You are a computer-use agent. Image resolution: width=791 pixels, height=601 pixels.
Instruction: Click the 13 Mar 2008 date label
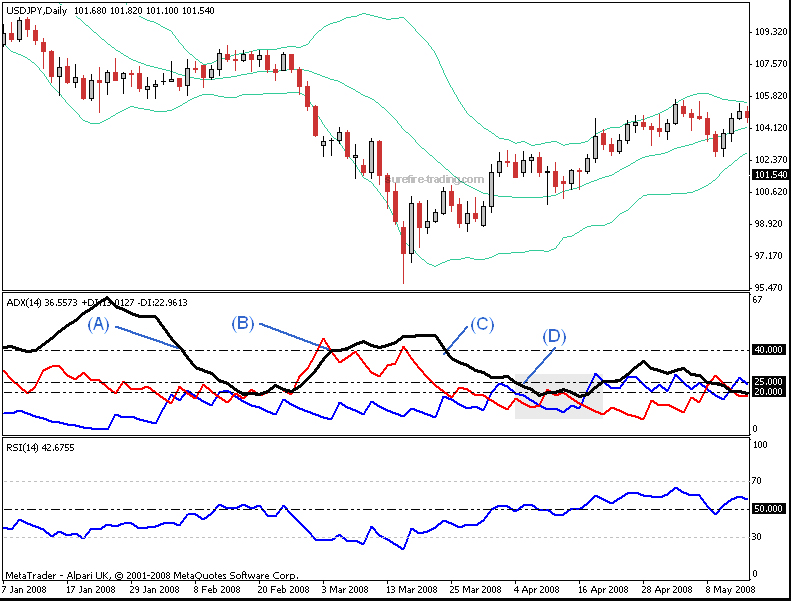click(412, 589)
